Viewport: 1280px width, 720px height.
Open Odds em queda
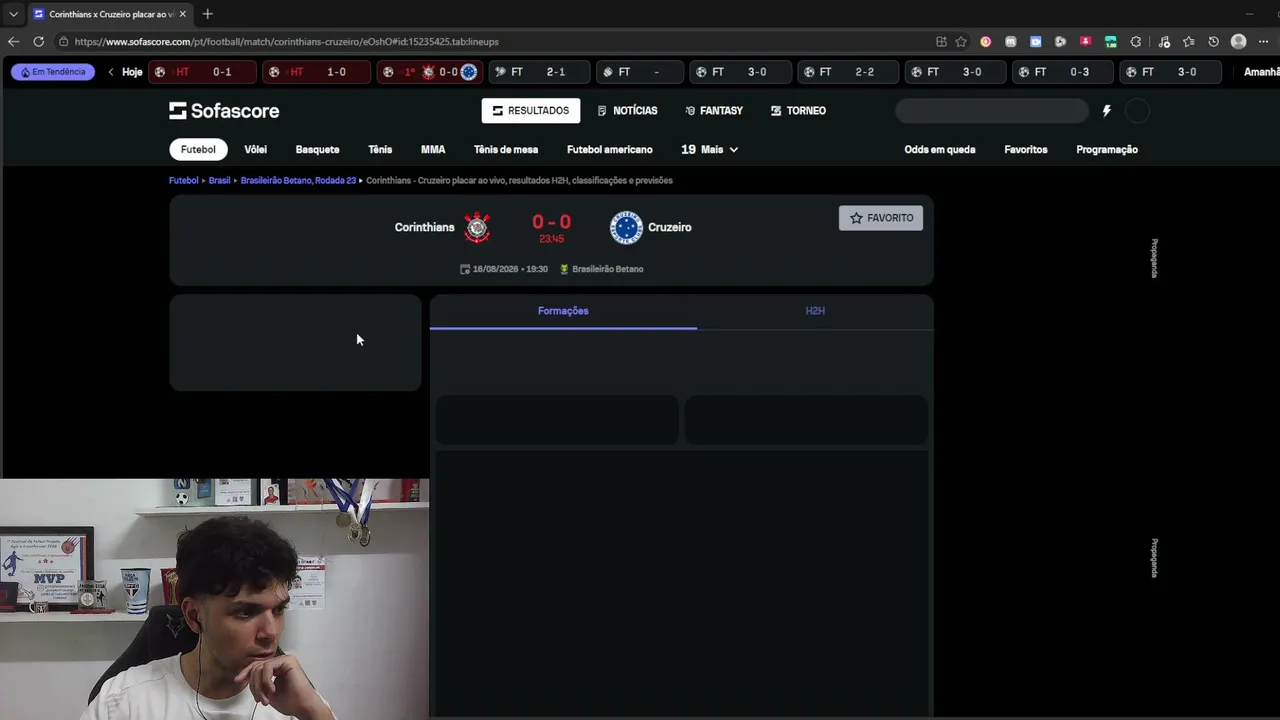[x=940, y=150]
